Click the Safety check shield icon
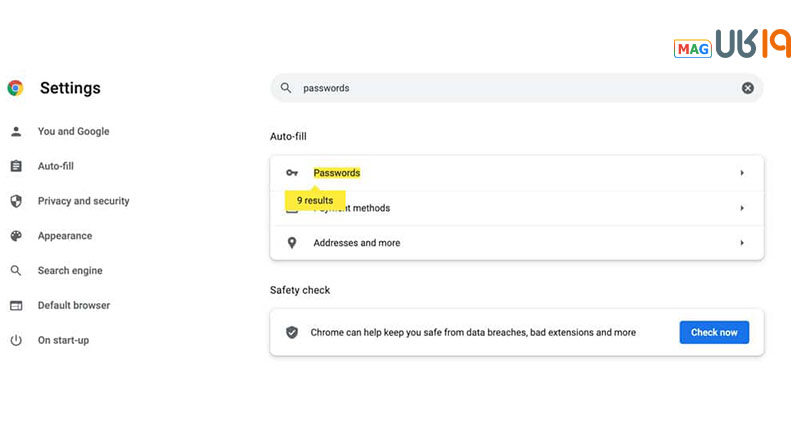Image resolution: width=800 pixels, height=444 pixels. click(x=292, y=332)
